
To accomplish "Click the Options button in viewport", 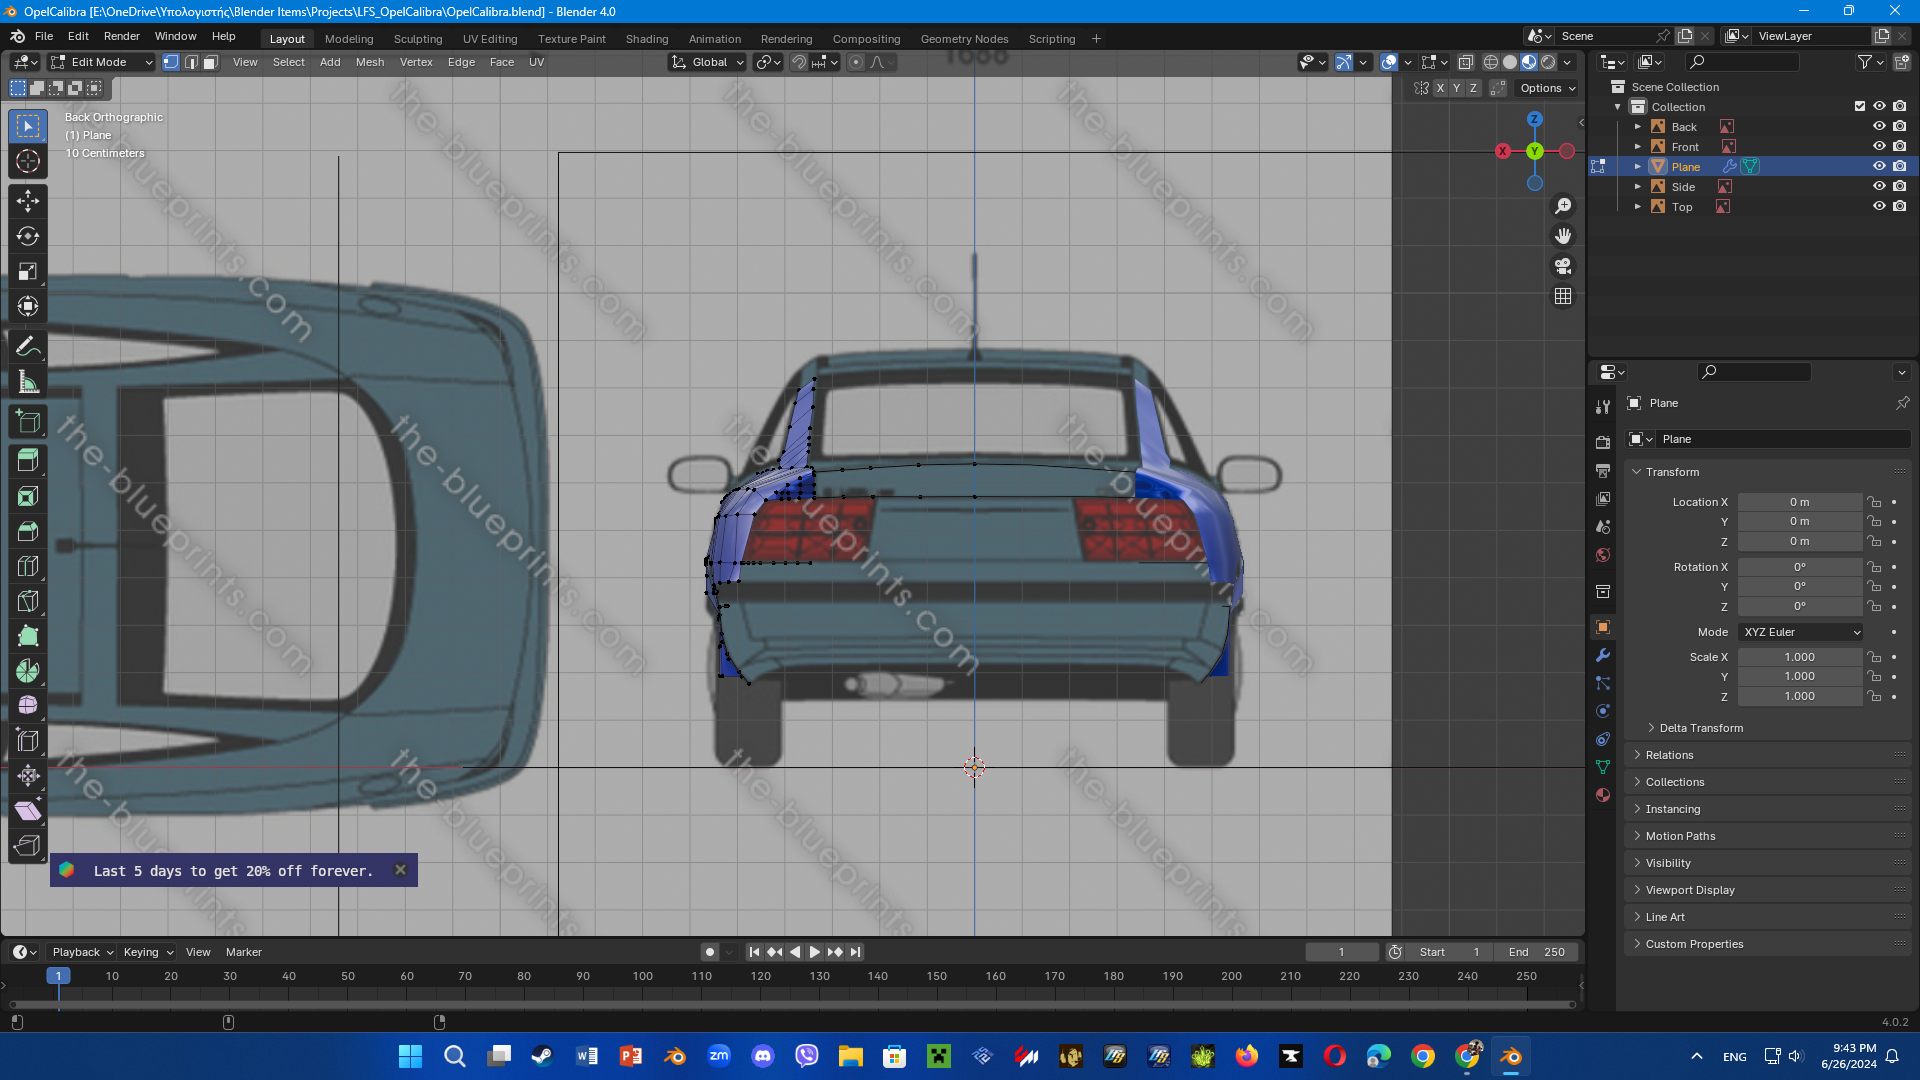I will click(x=1547, y=88).
